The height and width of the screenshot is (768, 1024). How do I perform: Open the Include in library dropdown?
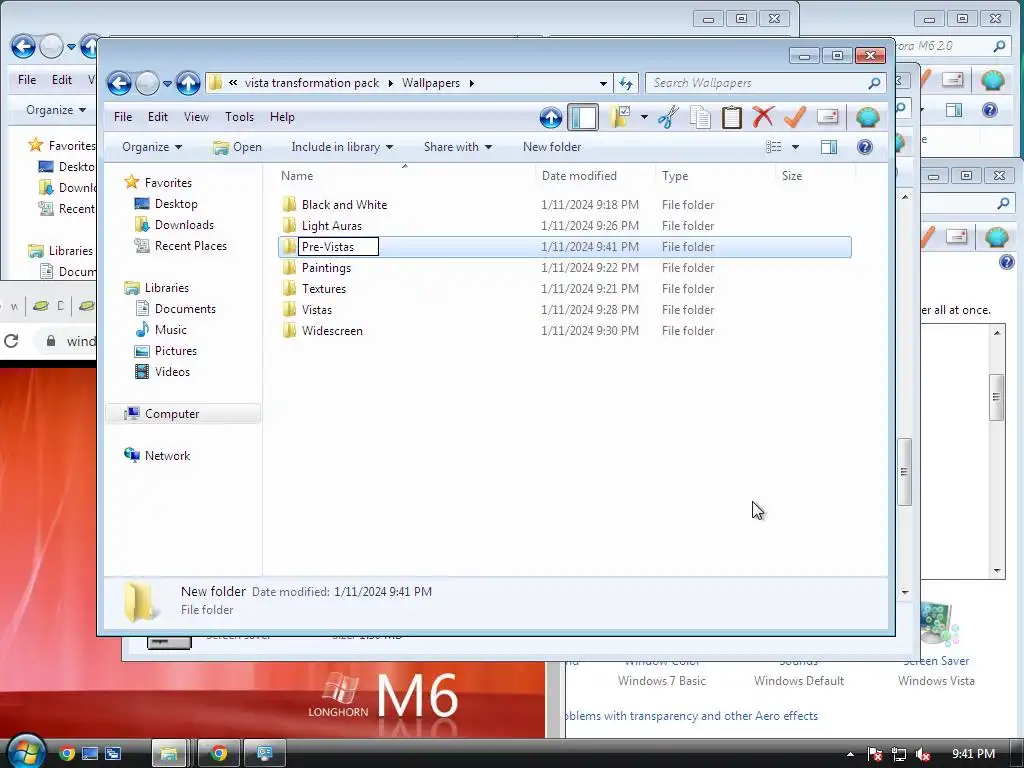tap(342, 147)
